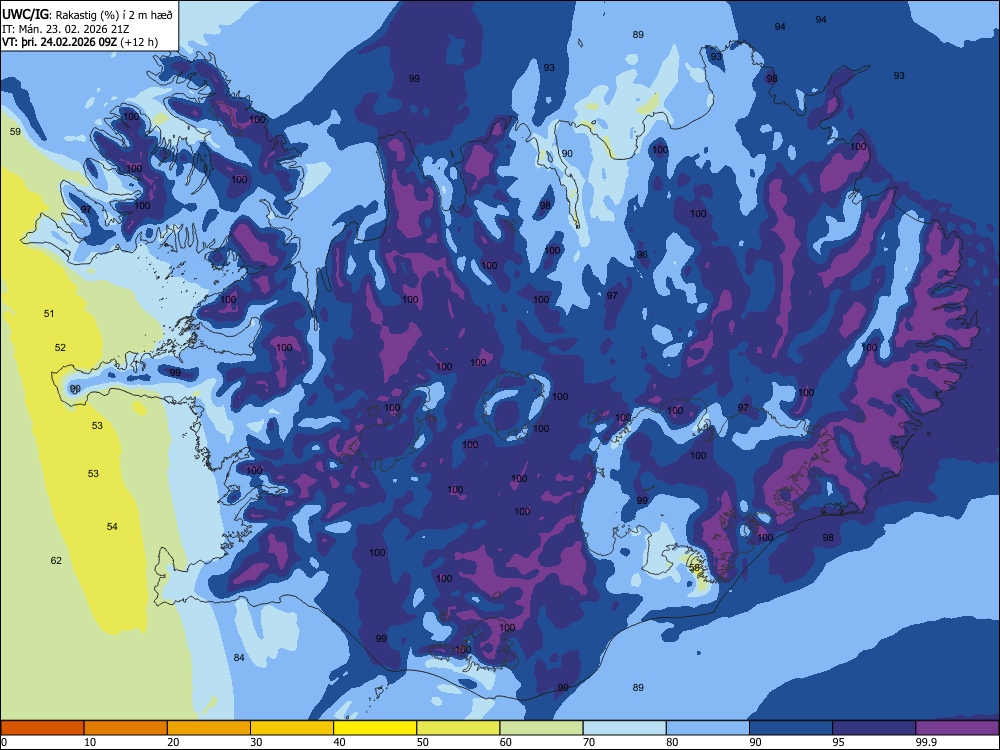Select the purple 99.9+ legend swatch

pyautogui.click(x=957, y=728)
